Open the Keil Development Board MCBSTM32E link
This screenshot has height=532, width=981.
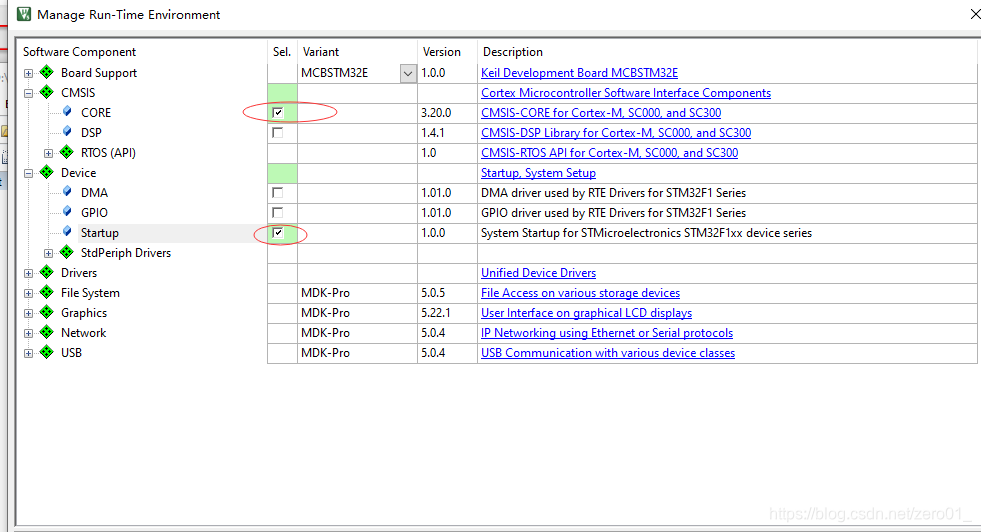coord(579,73)
